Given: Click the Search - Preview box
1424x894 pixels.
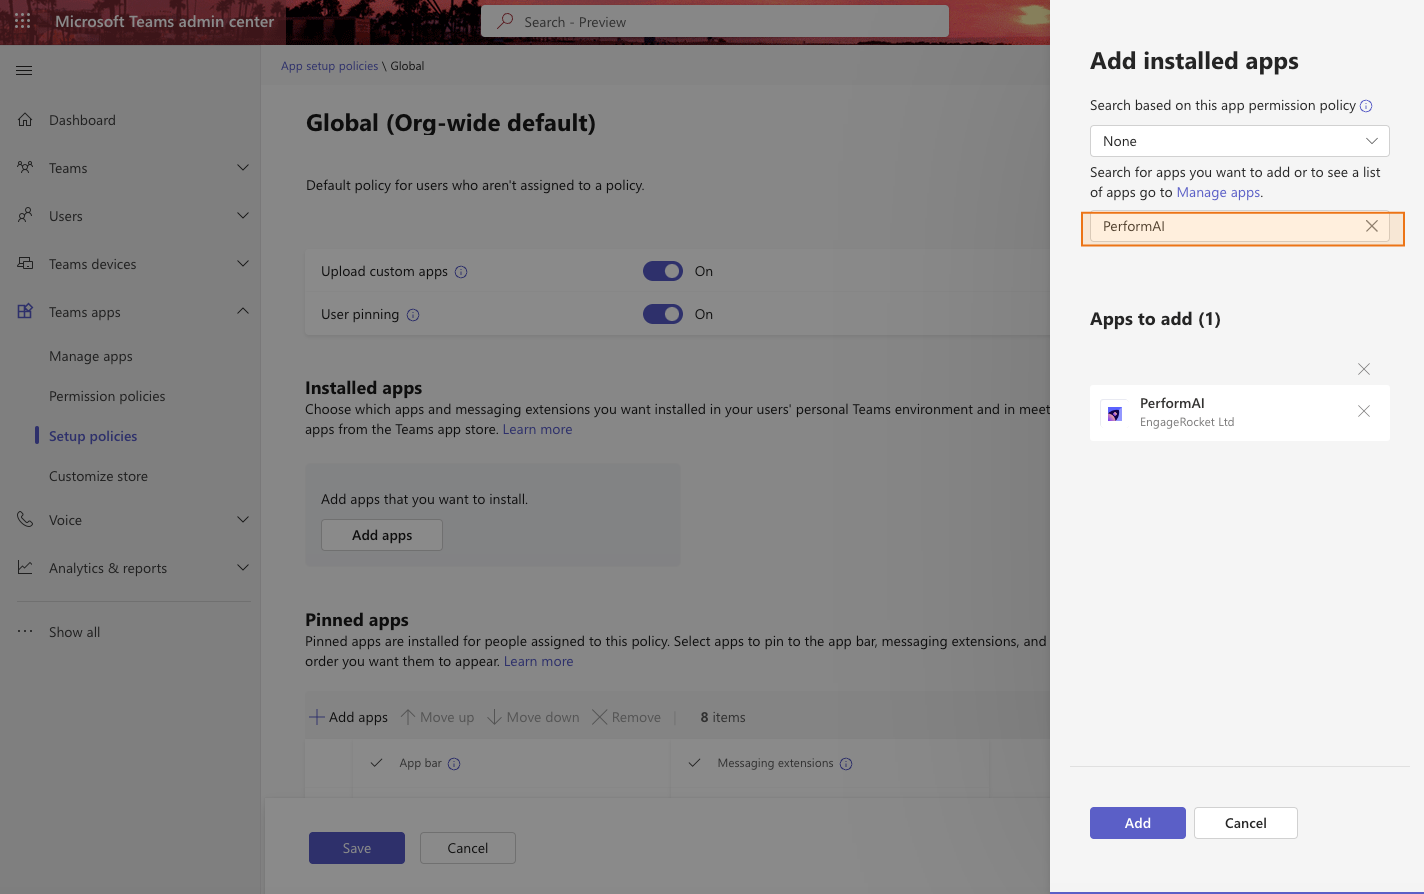Looking at the screenshot, I should coord(715,21).
